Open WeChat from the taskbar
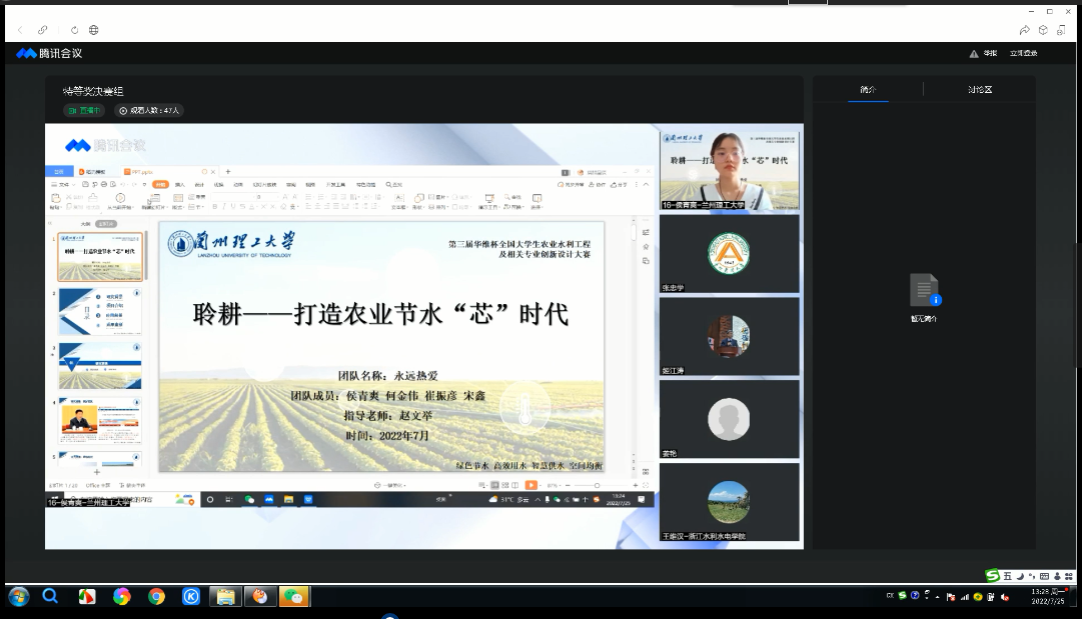The width and height of the screenshot is (1082, 619). pos(295,596)
